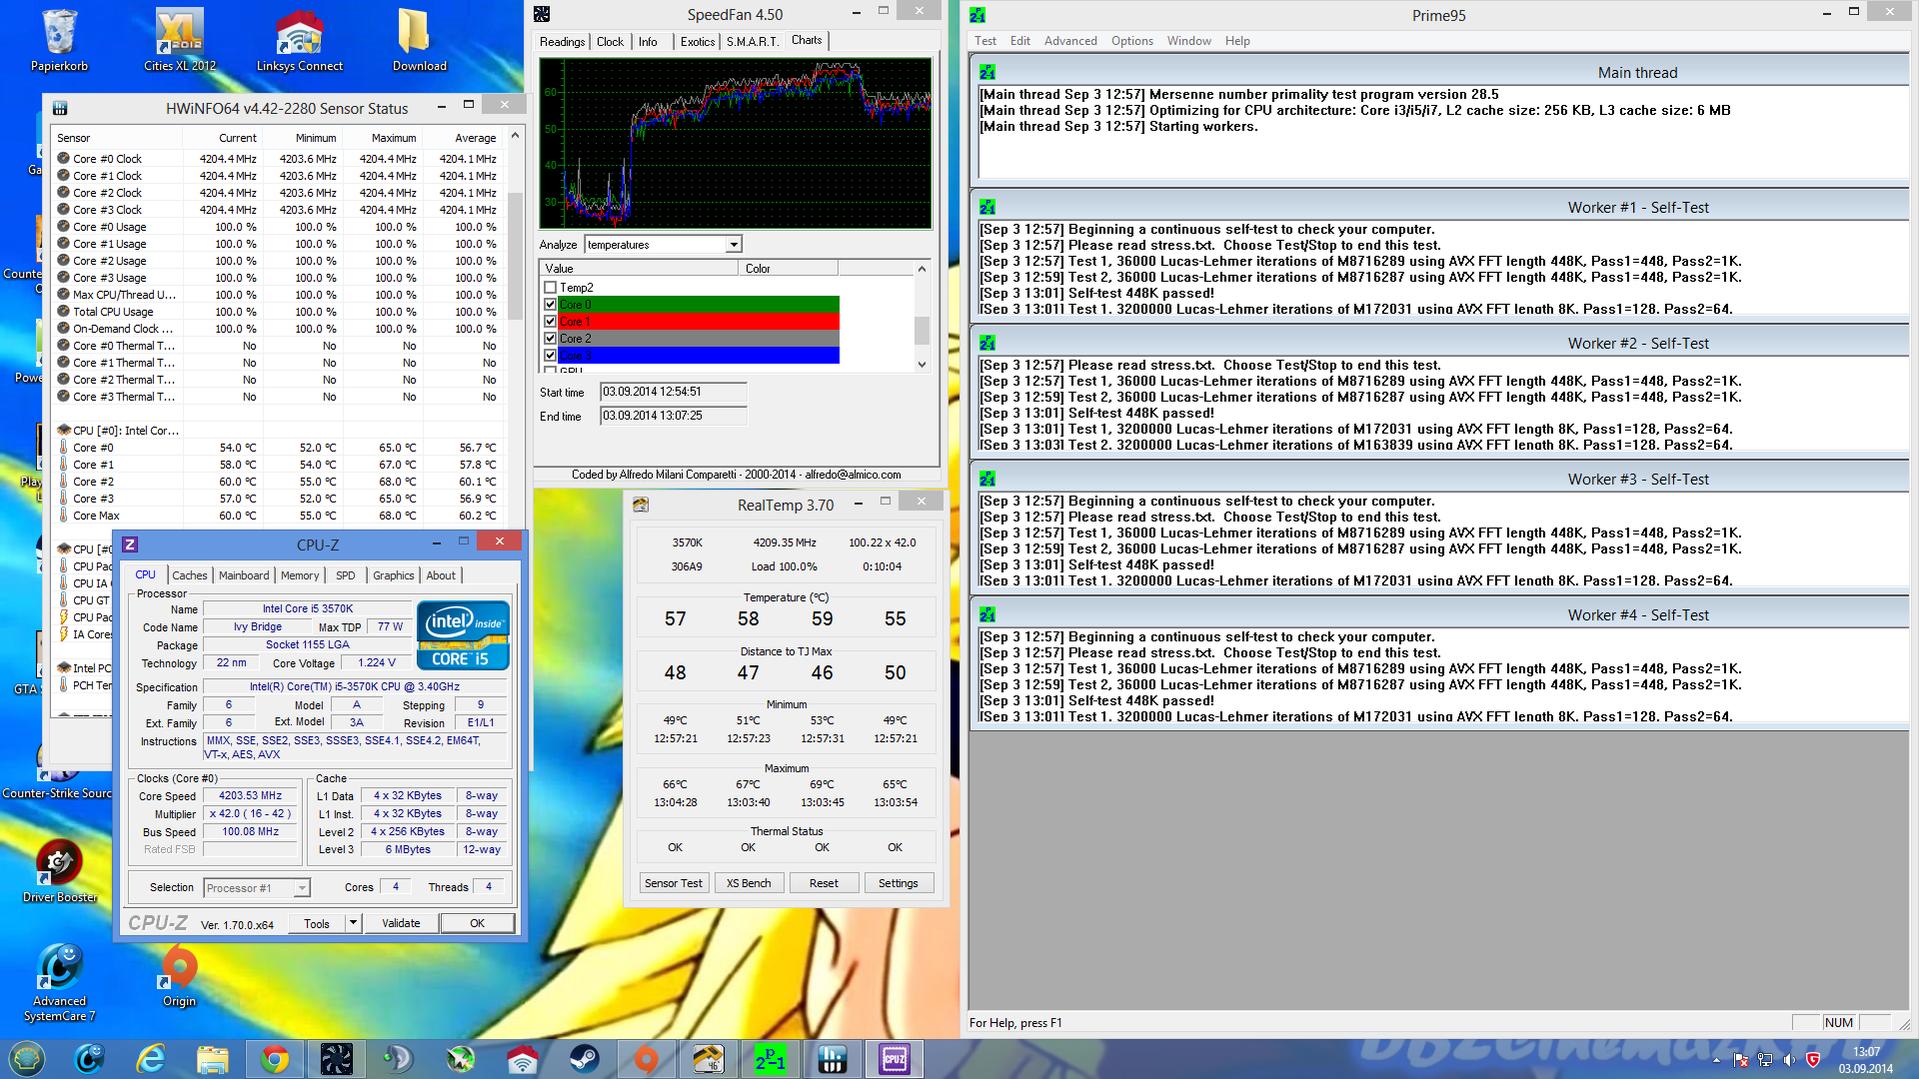Open File Explorer from the taskbar
Image resolution: width=1919 pixels, height=1079 pixels.
[x=212, y=1059]
